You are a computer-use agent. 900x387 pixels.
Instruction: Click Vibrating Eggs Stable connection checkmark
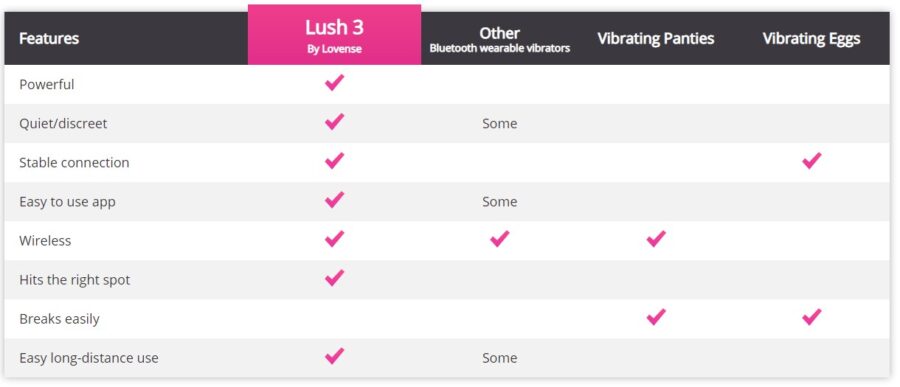[x=812, y=161]
